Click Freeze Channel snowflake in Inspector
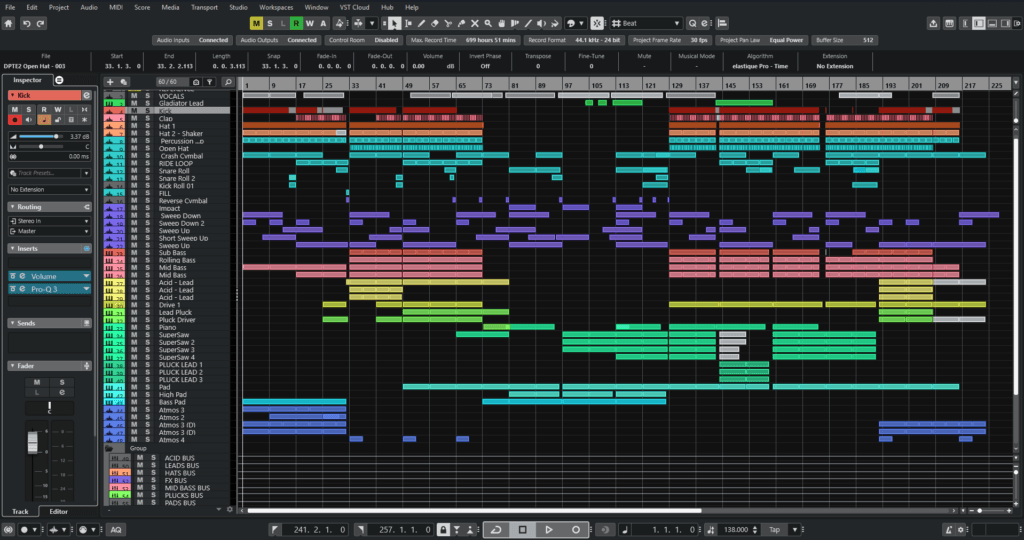 click(84, 120)
